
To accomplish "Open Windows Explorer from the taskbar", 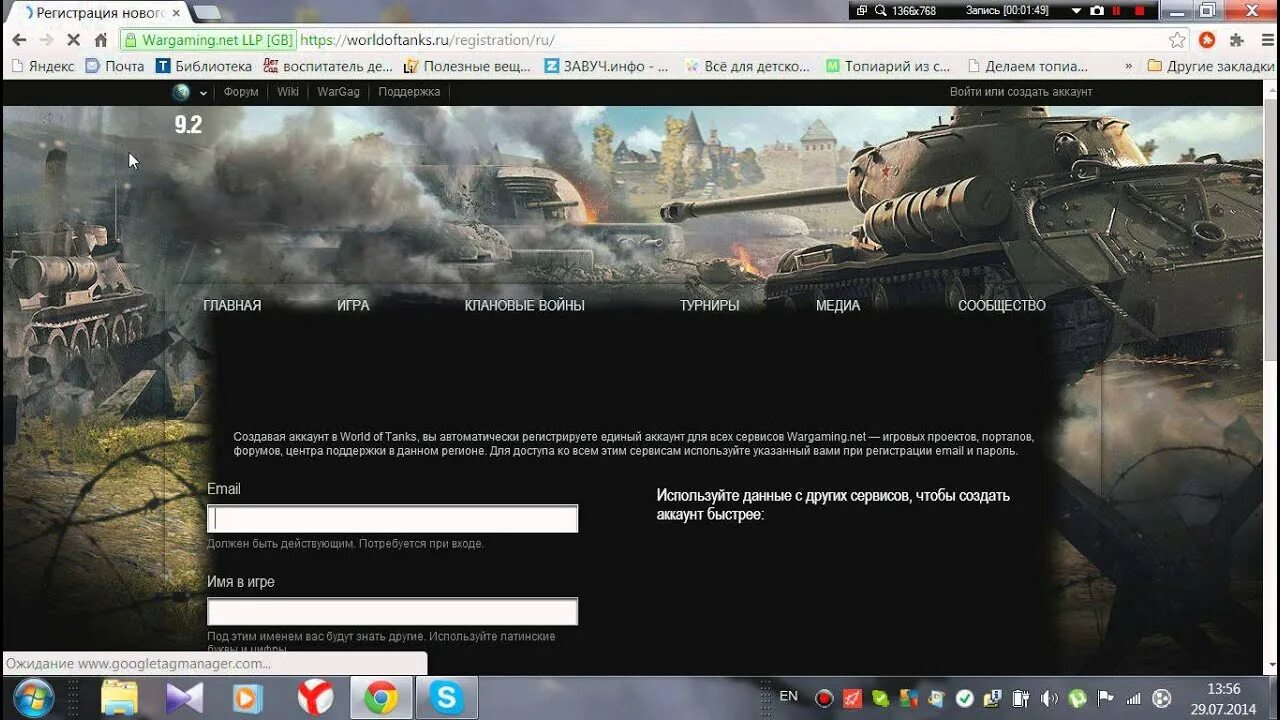I will click(x=120, y=697).
